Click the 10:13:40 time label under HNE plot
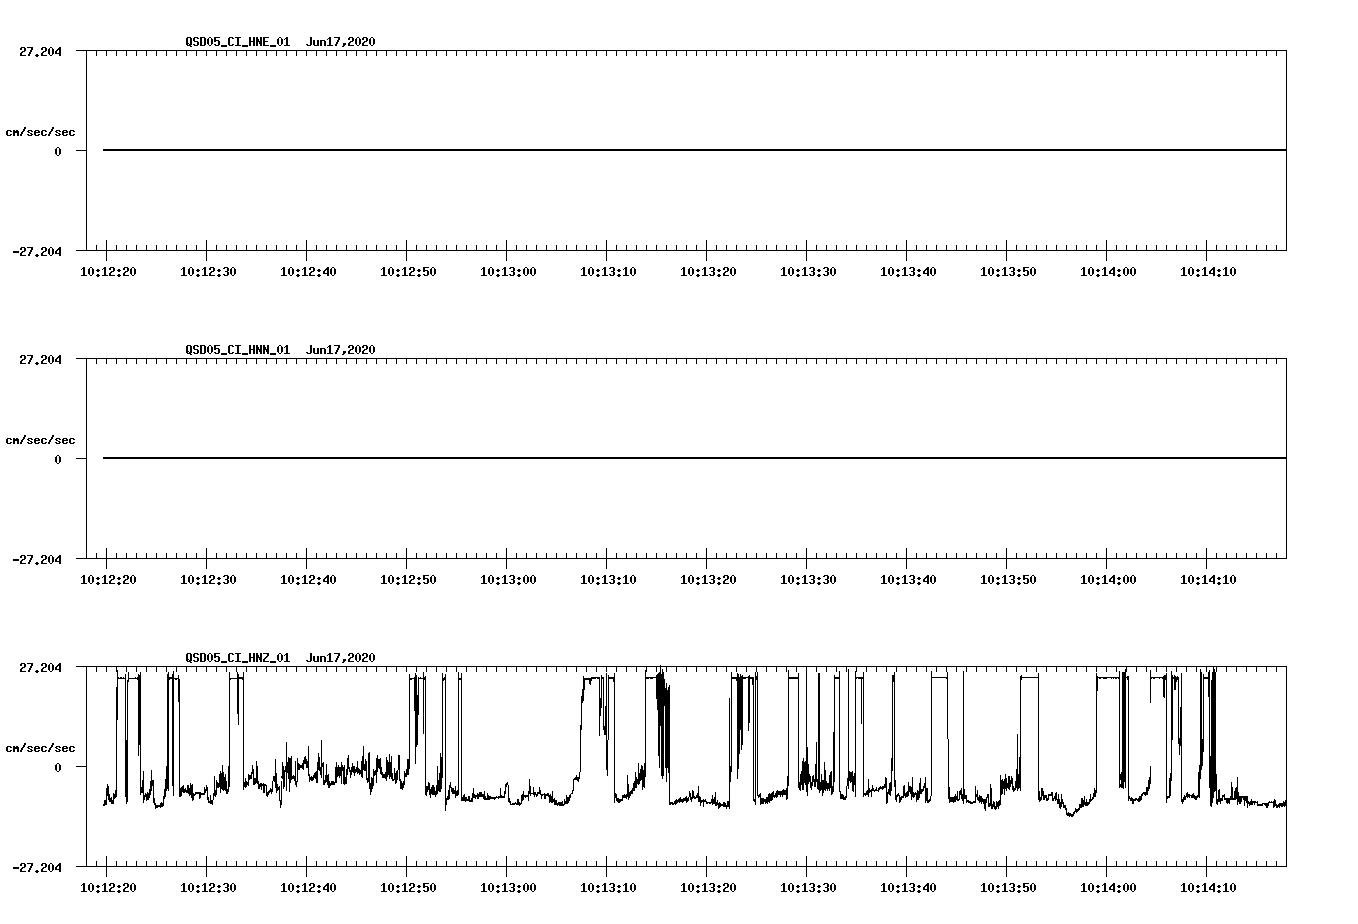 (x=908, y=272)
